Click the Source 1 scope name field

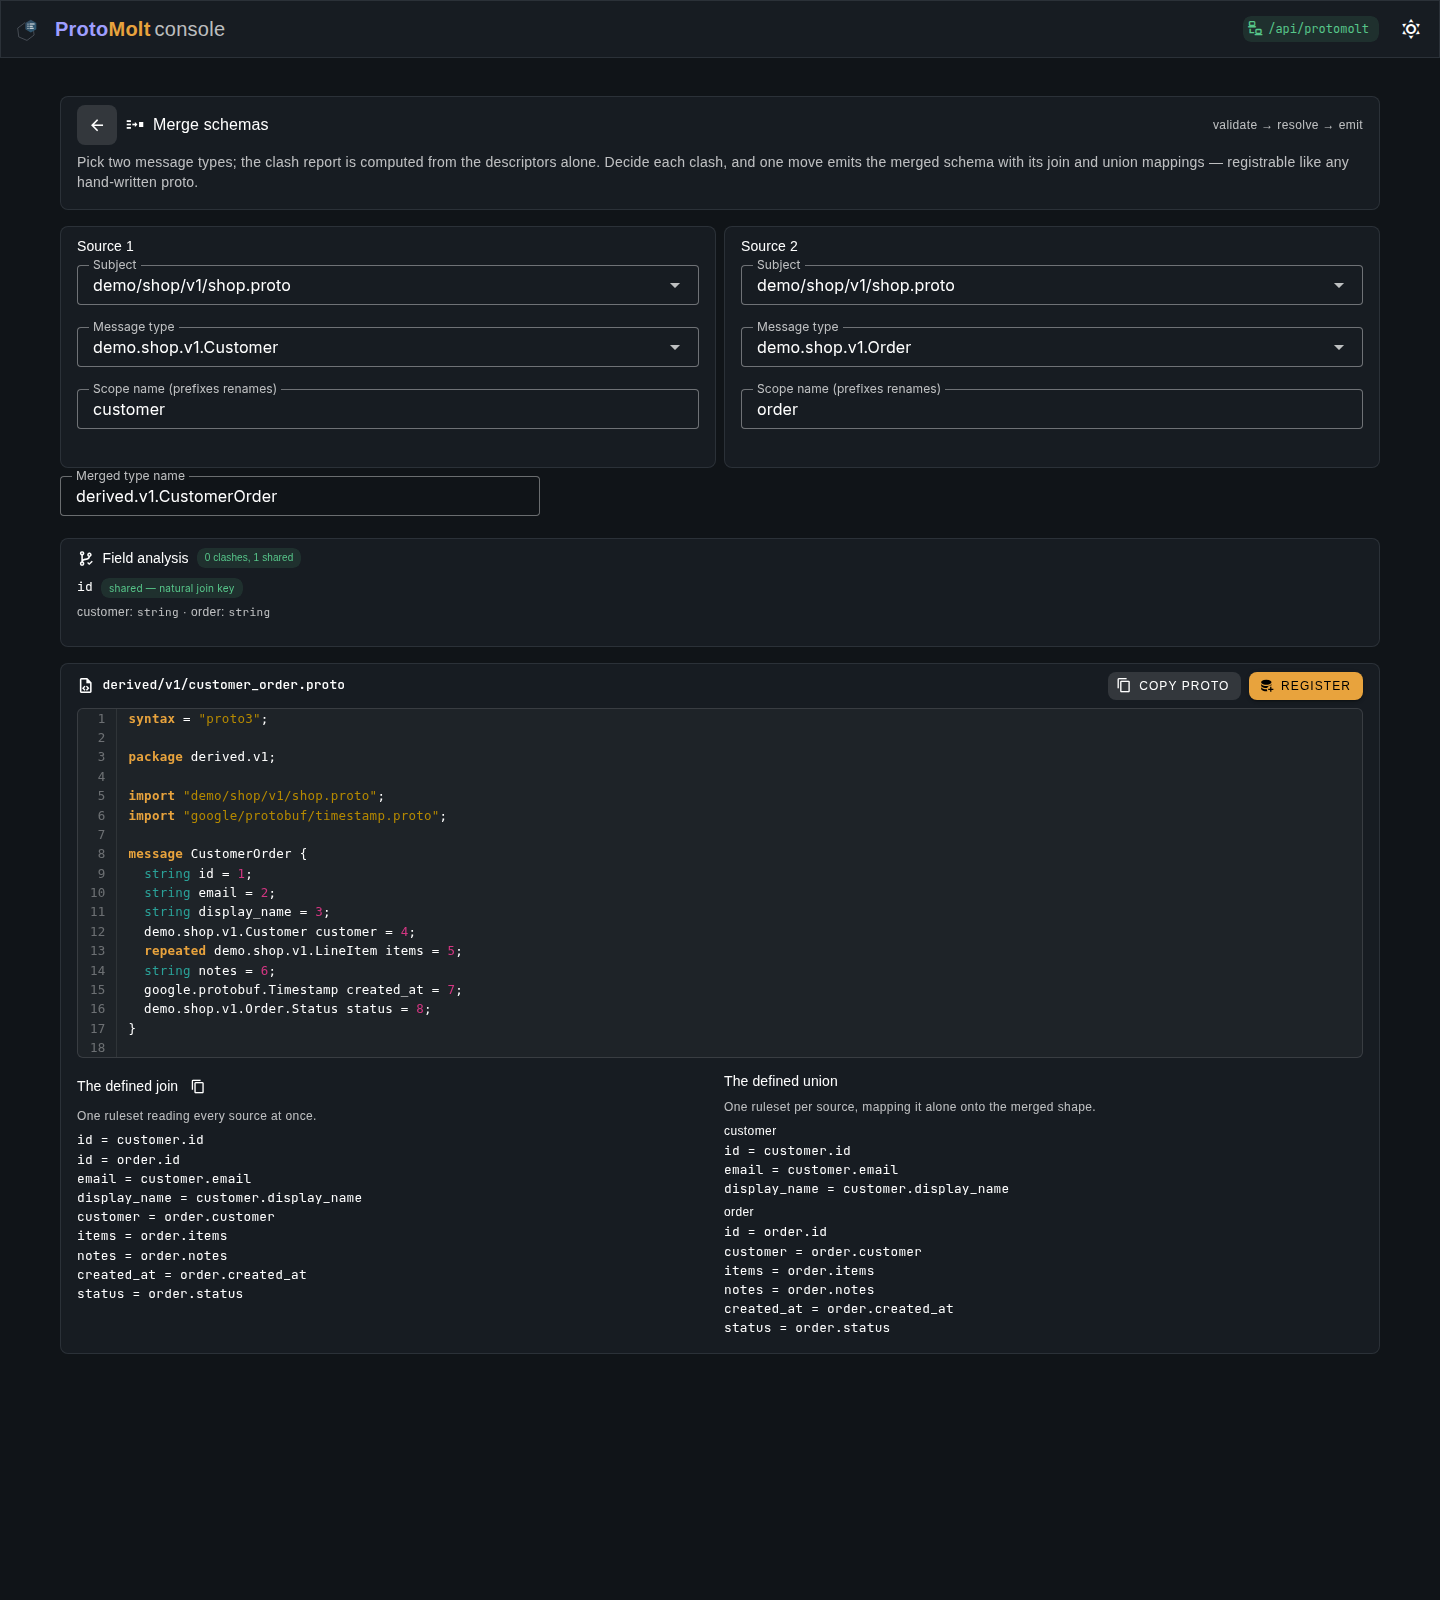[388, 409]
